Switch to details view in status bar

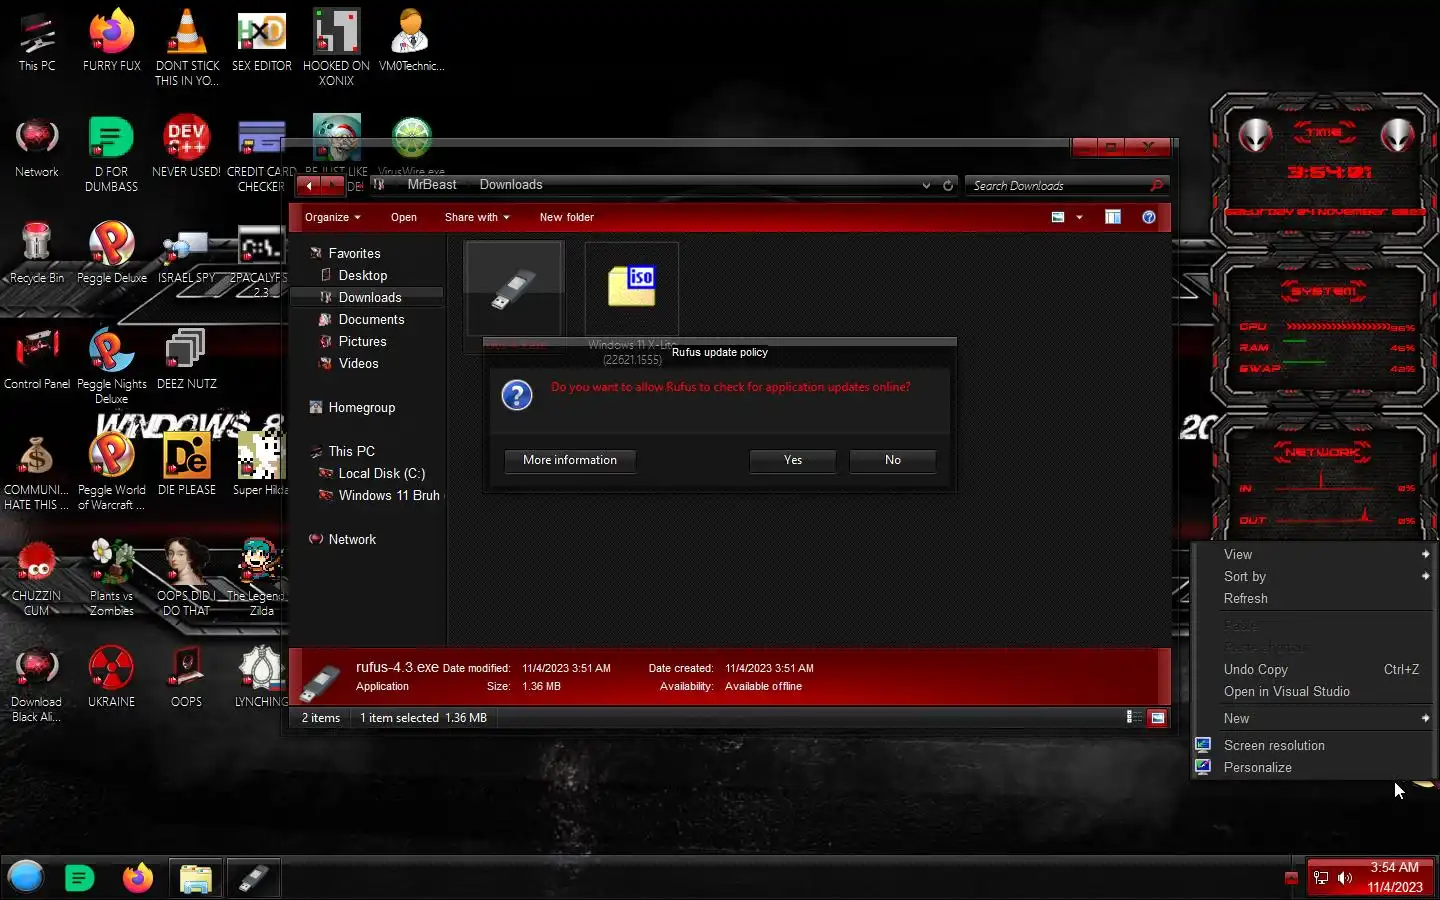coord(1134,718)
